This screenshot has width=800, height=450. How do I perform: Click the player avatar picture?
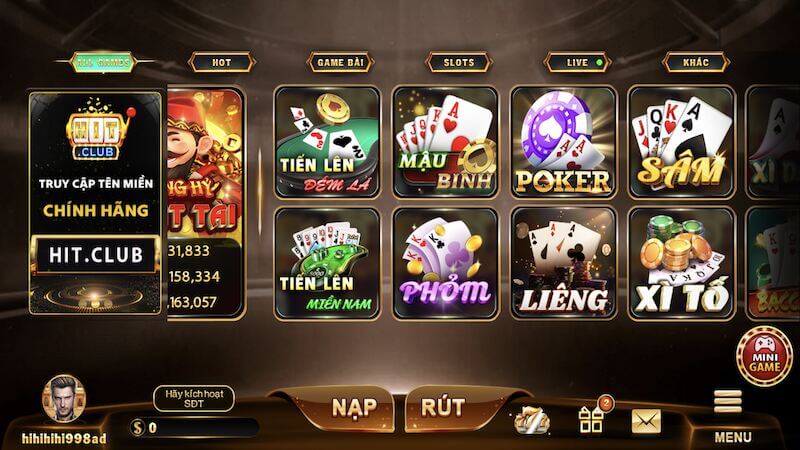[x=64, y=399]
